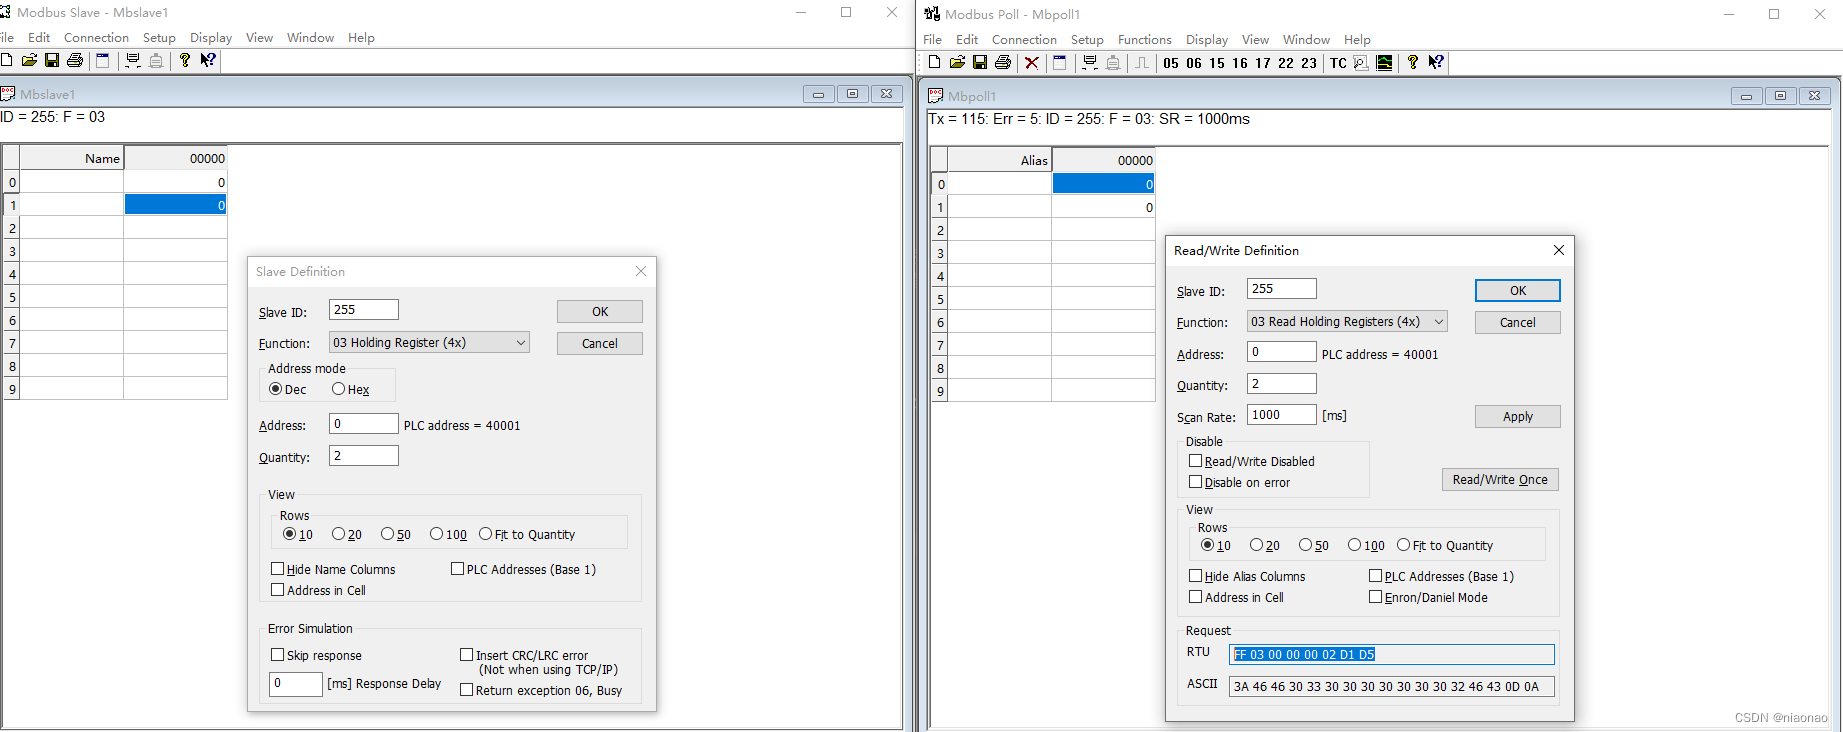Open the Help menu in Modbus Poll
The width and height of the screenshot is (1843, 732).
click(1357, 40)
